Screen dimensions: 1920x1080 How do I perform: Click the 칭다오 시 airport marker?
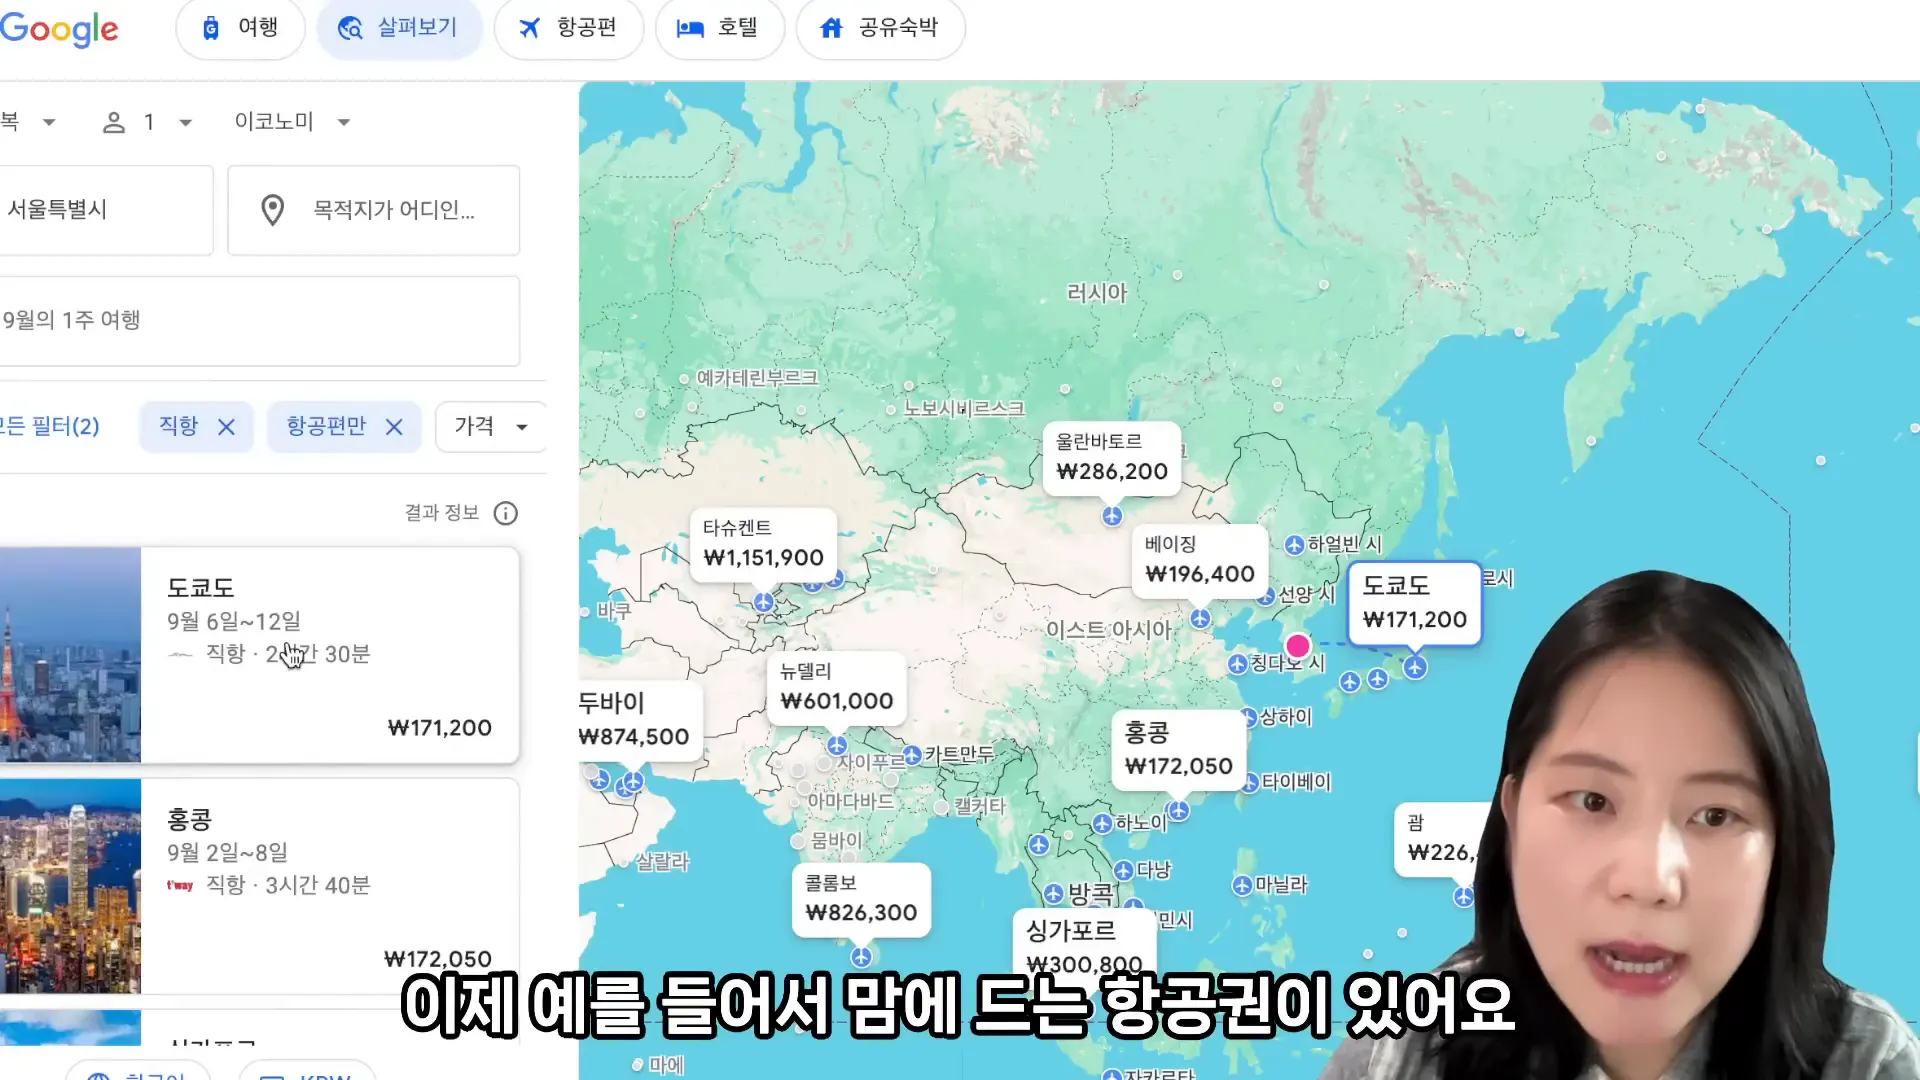point(1237,664)
